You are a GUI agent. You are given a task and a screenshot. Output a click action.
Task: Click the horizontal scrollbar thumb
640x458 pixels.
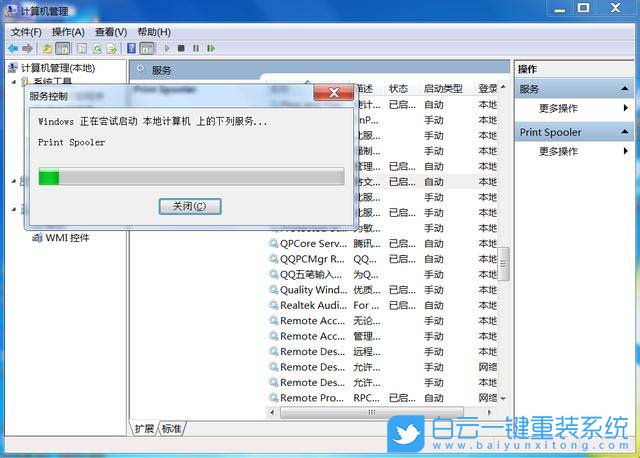[371, 412]
